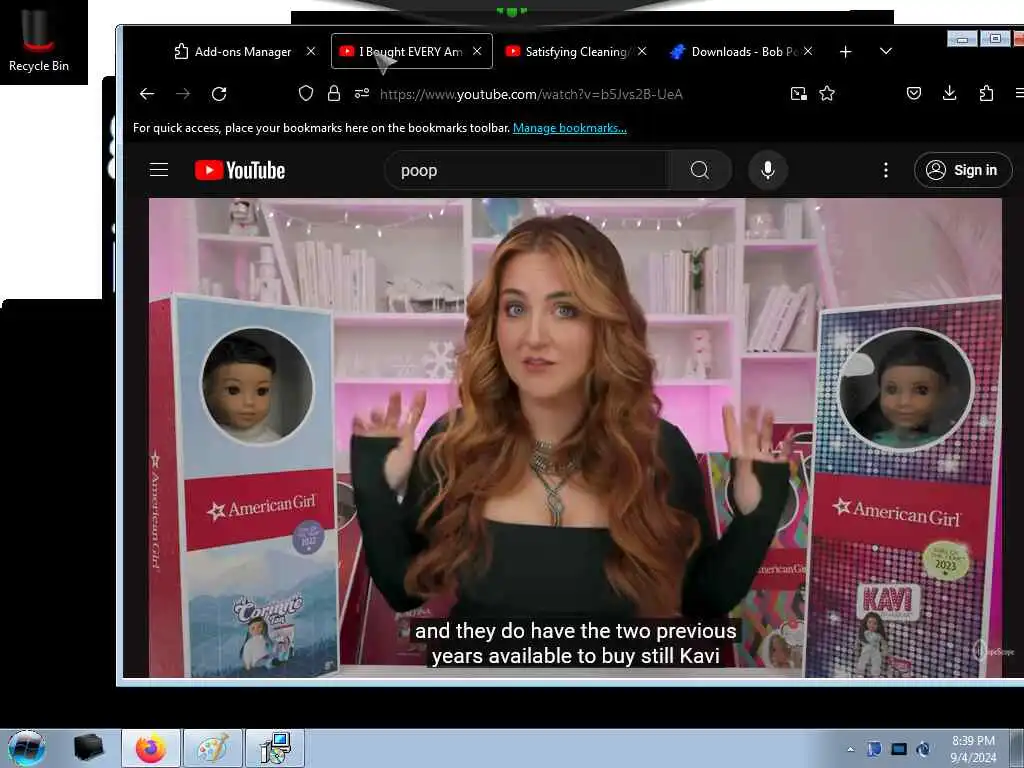Screen dimensions: 1024x768
Task: Open the Downloads - Bob tab
Action: [741, 52]
